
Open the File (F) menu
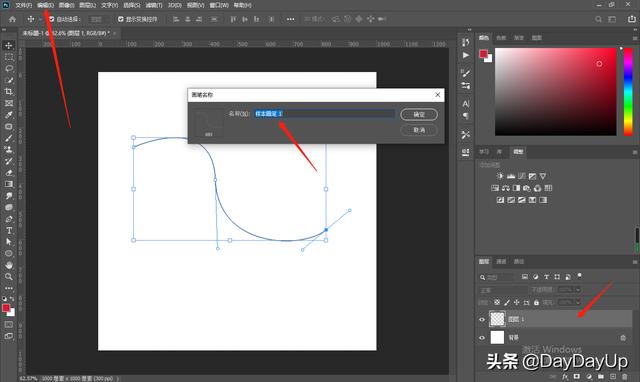coord(23,5)
